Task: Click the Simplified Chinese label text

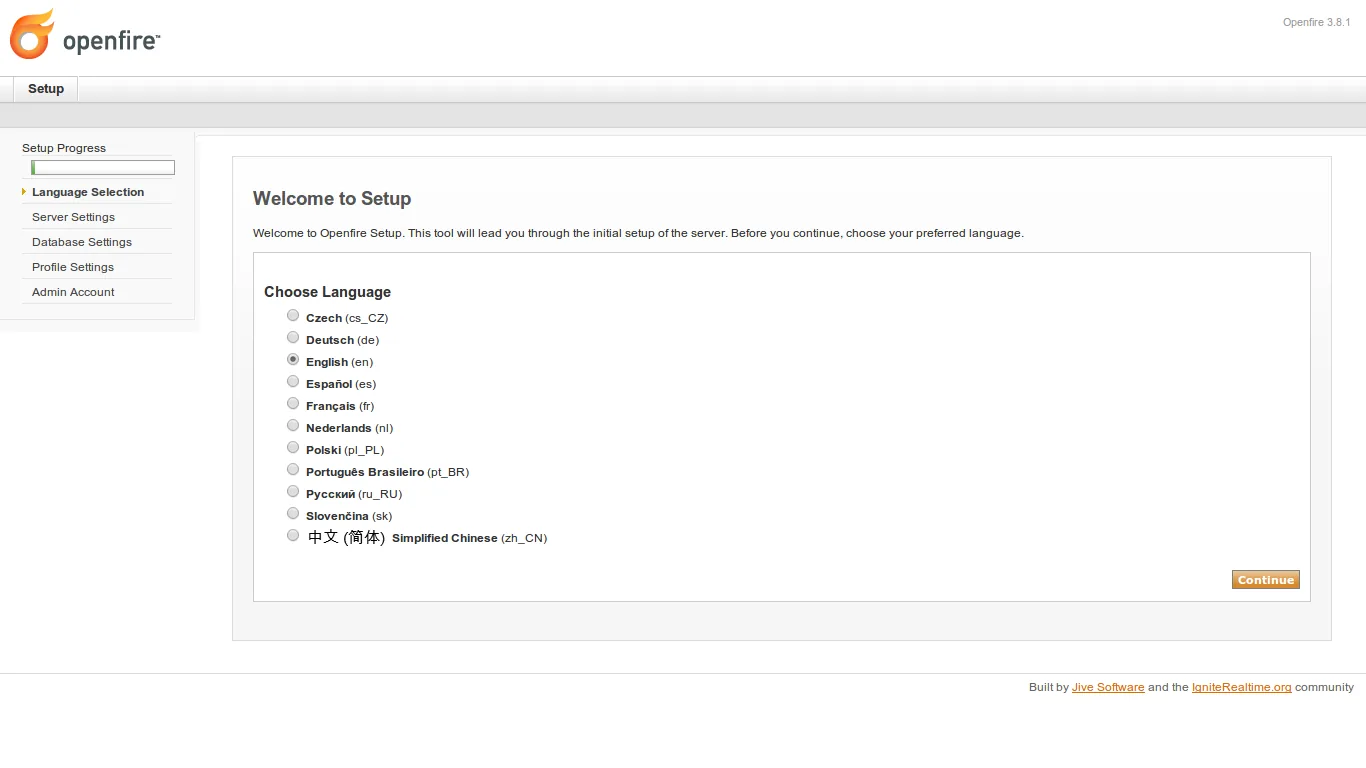Action: pyautogui.click(x=469, y=538)
